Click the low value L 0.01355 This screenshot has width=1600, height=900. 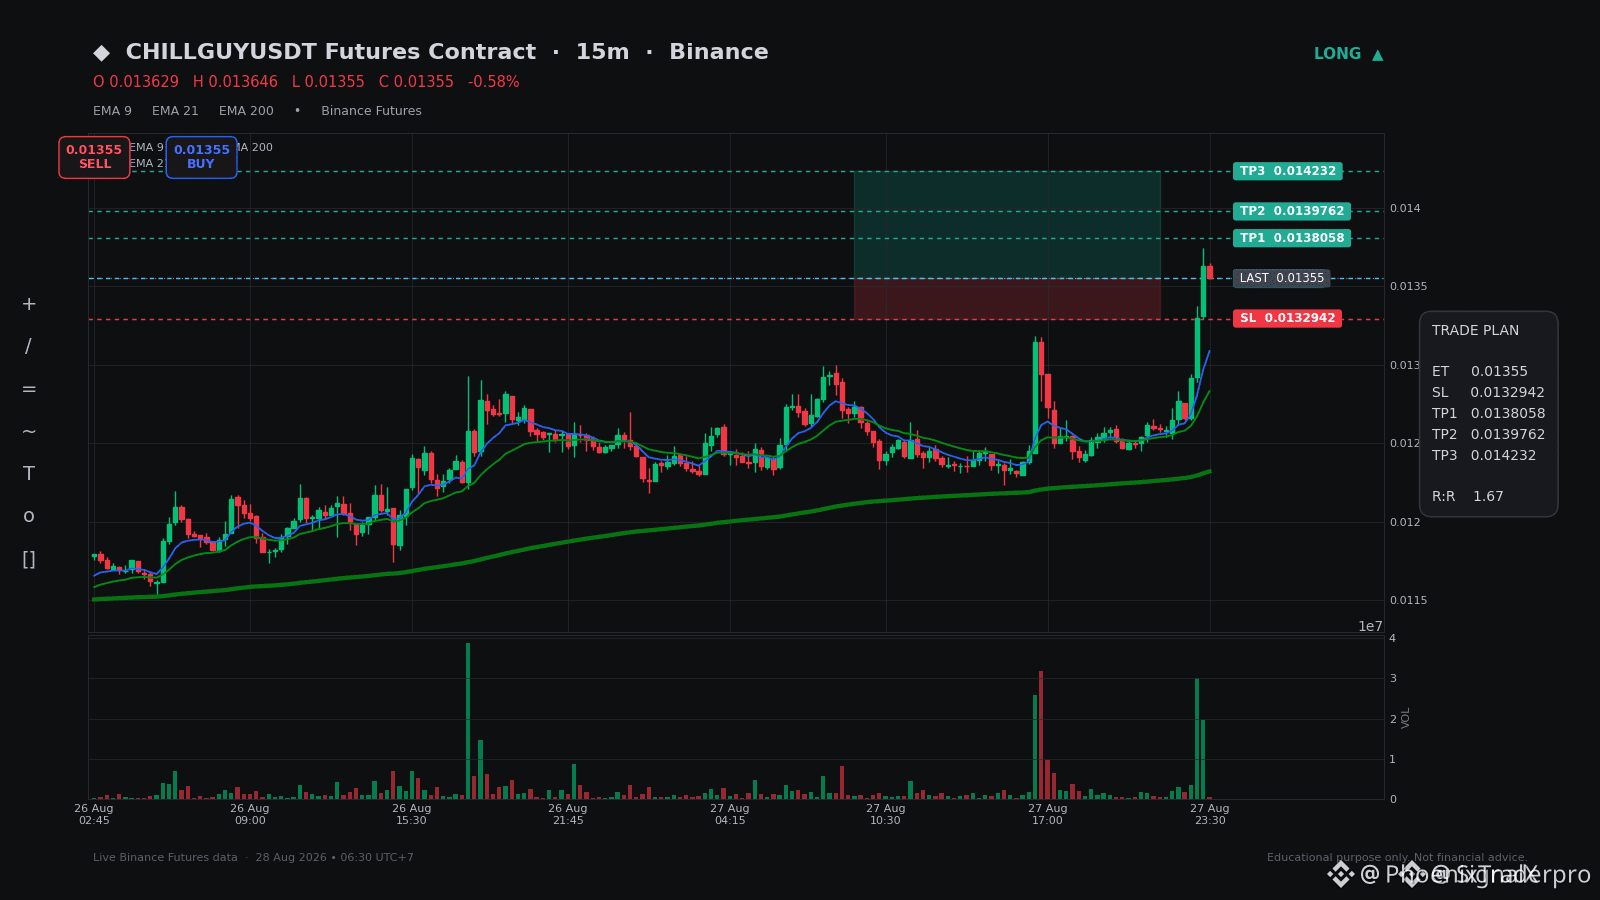[x=328, y=82]
